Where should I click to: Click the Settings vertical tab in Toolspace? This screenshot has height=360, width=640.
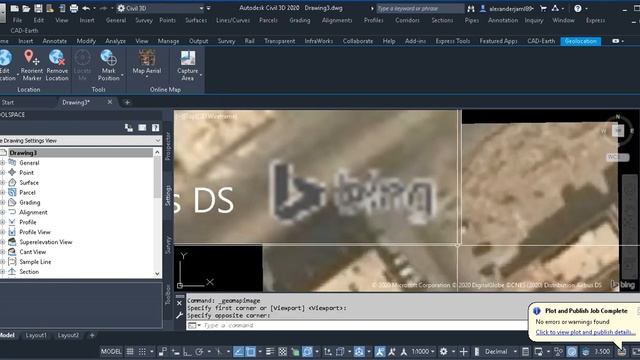[167, 195]
